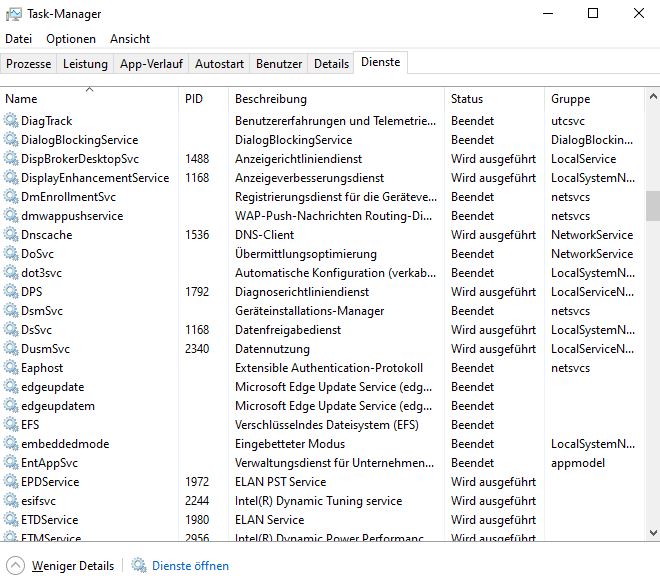Select the Übermittlungsoptimierung description text
Viewport: 660px width, 576px height.
pyautogui.click(x=306, y=253)
